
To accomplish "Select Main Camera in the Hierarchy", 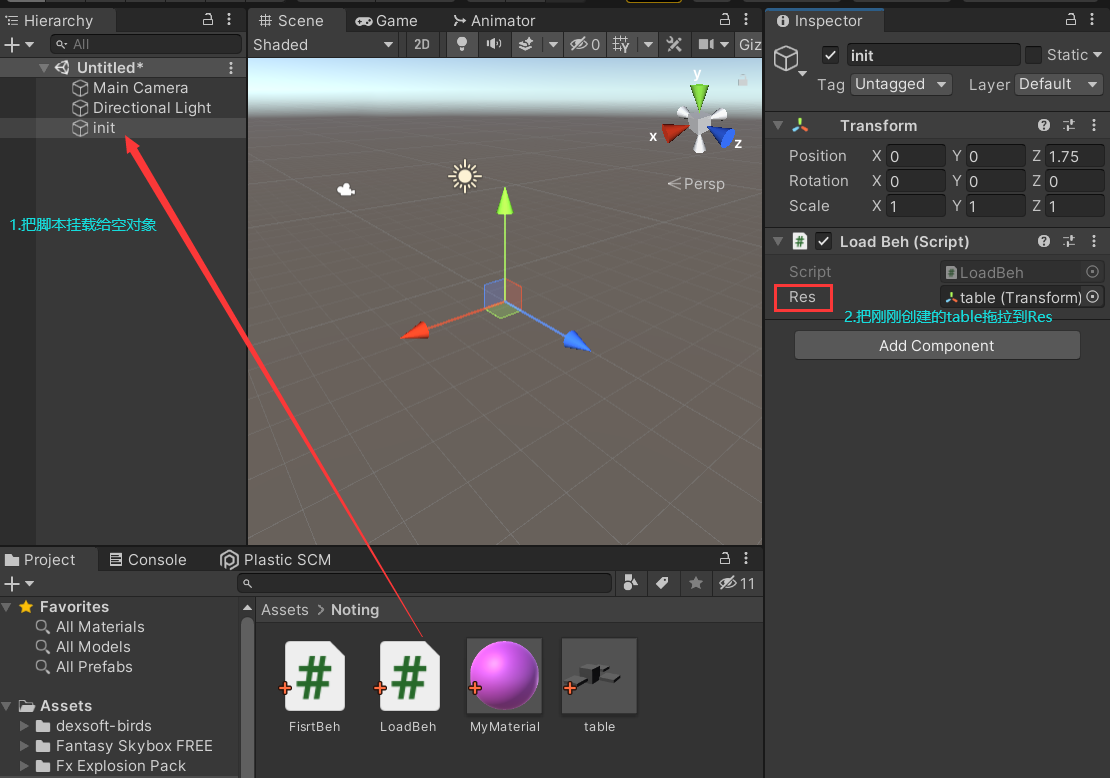I will pyautogui.click(x=140, y=88).
